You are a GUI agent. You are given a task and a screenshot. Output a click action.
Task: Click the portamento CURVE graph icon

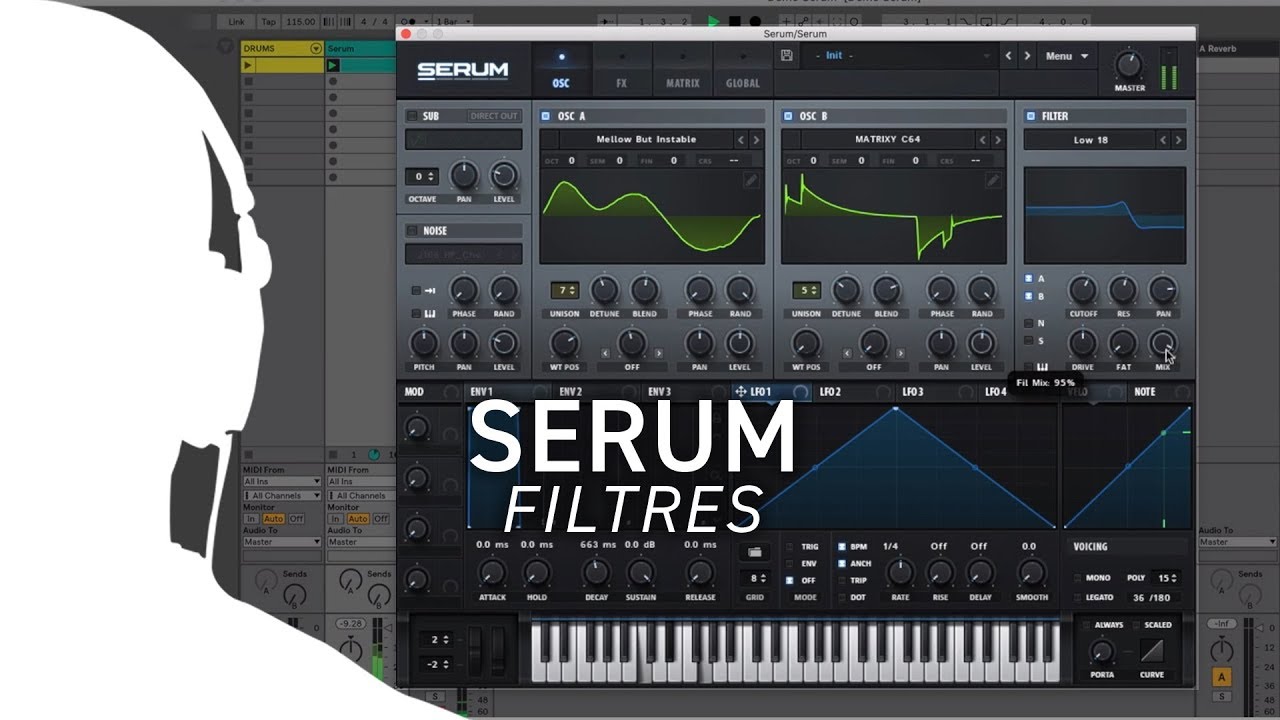[1152, 651]
